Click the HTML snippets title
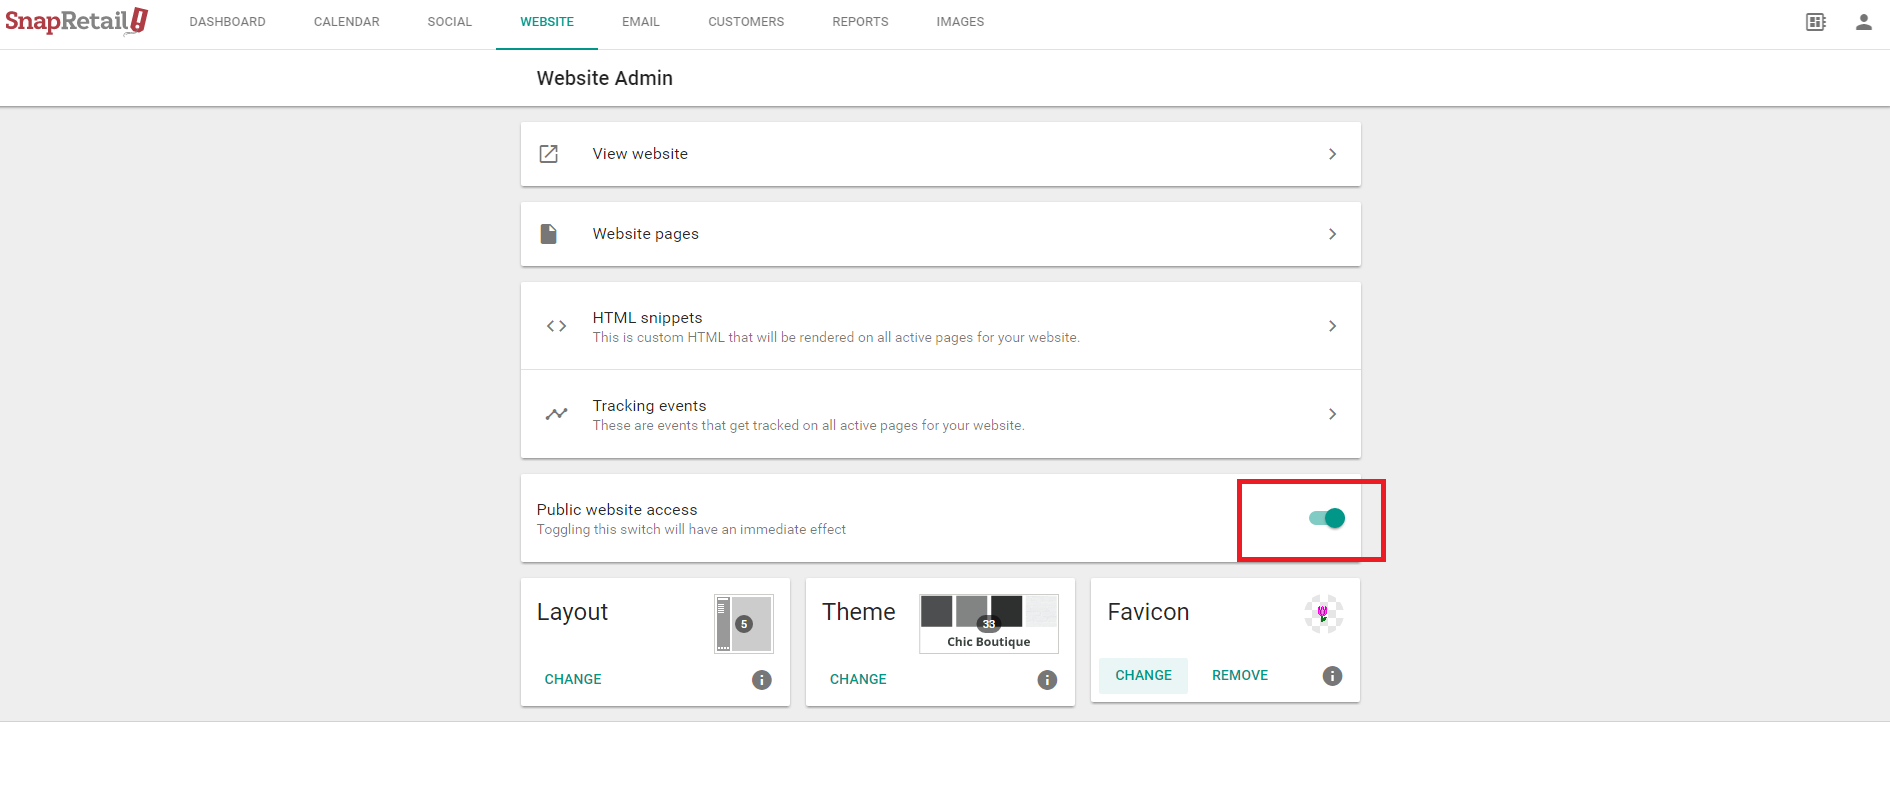This screenshot has height=799, width=1890. [x=648, y=318]
